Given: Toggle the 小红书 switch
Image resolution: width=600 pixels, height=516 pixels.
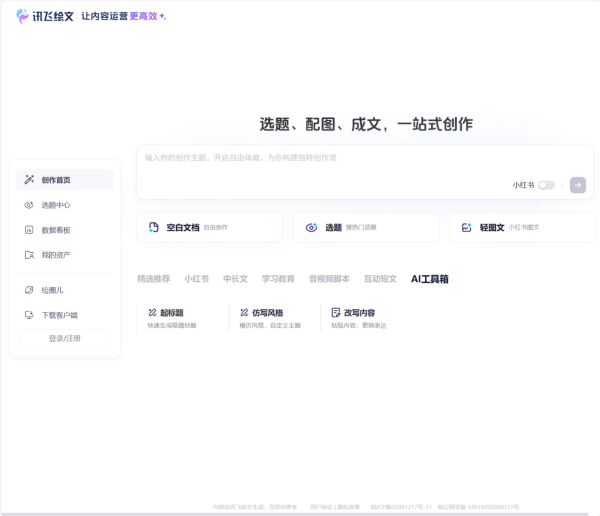Looking at the screenshot, I should (546, 185).
